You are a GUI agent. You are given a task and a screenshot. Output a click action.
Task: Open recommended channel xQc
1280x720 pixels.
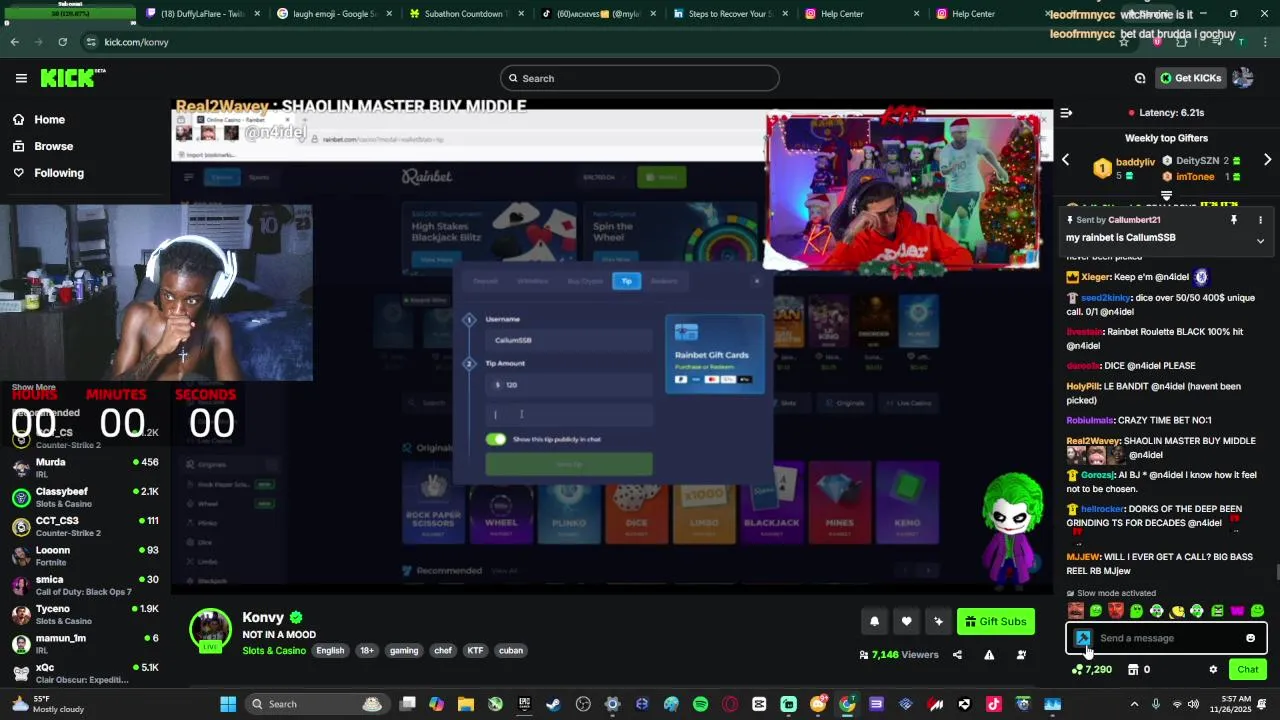(85, 673)
